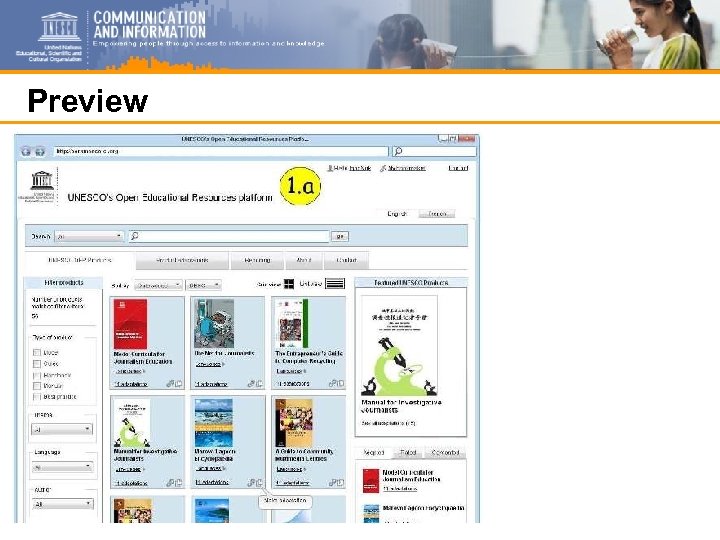The width and height of the screenshot is (720, 540).
Task: Click the browser search box field
Action: (434, 151)
